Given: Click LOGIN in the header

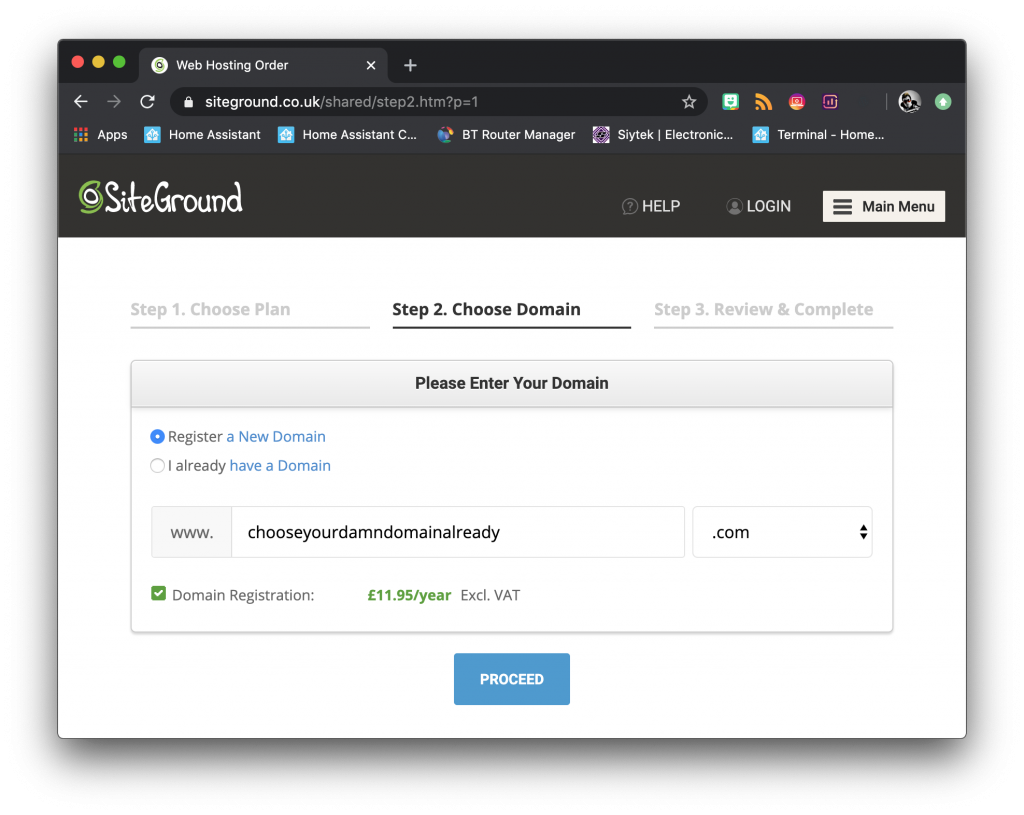Looking at the screenshot, I should 758,206.
